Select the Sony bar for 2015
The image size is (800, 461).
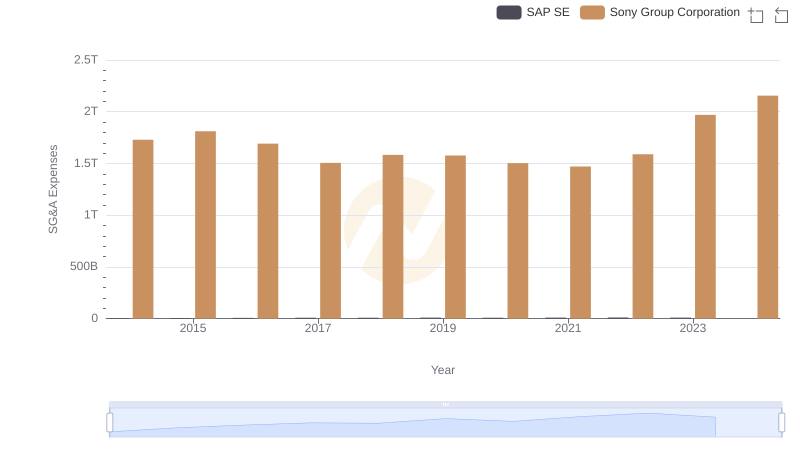205,225
